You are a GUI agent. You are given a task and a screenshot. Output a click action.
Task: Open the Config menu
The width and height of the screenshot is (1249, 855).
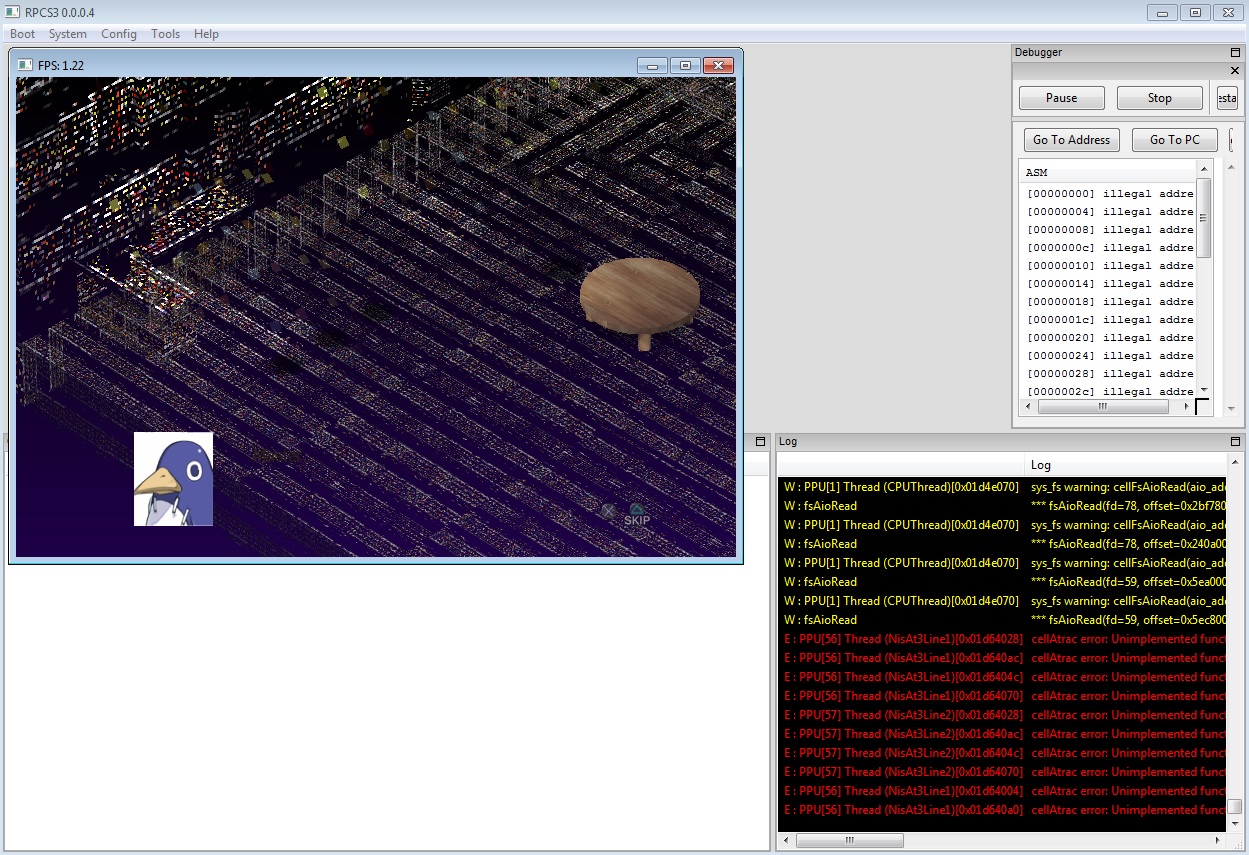119,34
